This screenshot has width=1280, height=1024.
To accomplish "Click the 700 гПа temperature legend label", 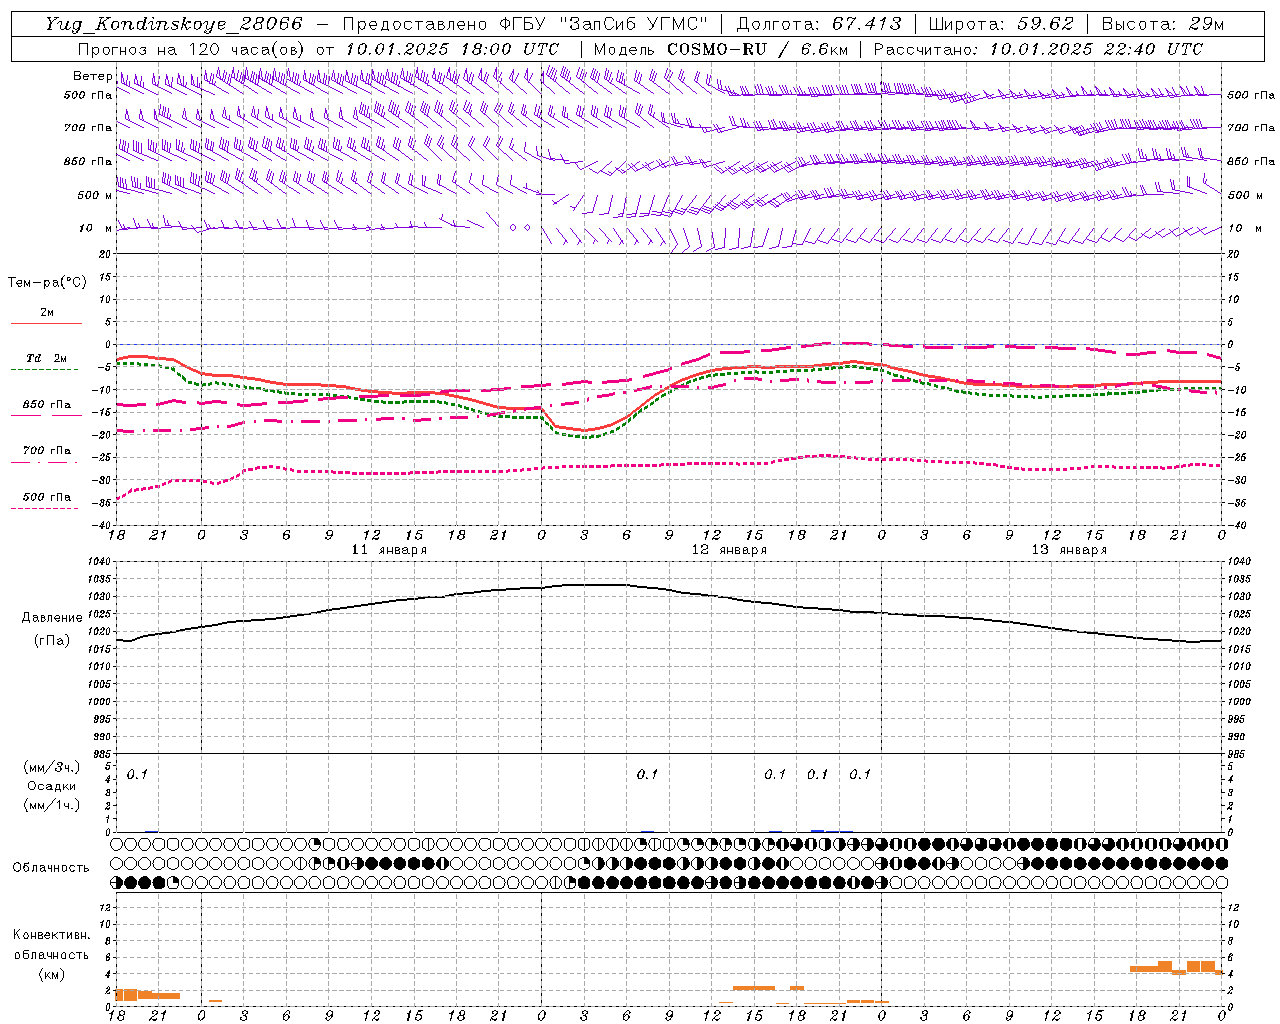I will click(x=47, y=451).
